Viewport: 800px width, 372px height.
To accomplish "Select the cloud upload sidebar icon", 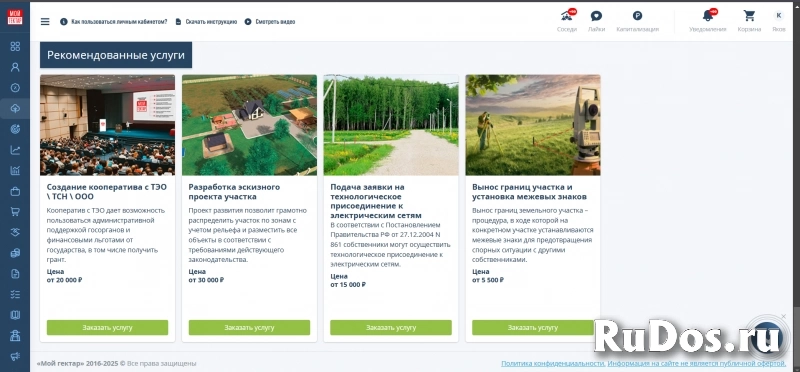I will pos(15,108).
